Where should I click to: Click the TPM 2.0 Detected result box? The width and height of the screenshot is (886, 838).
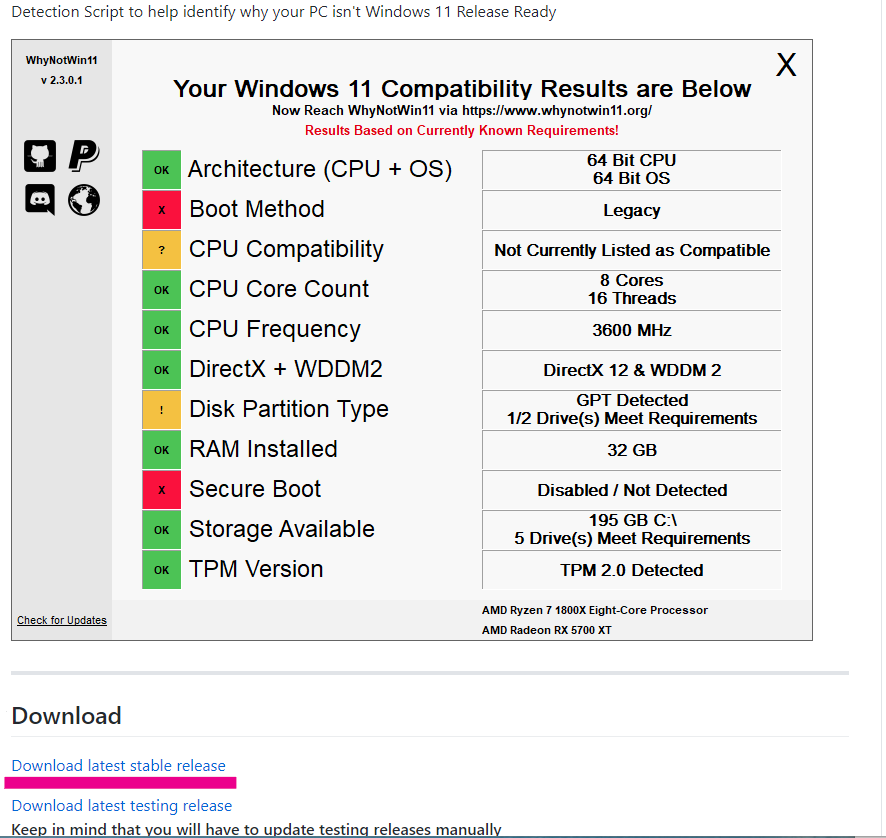click(632, 570)
